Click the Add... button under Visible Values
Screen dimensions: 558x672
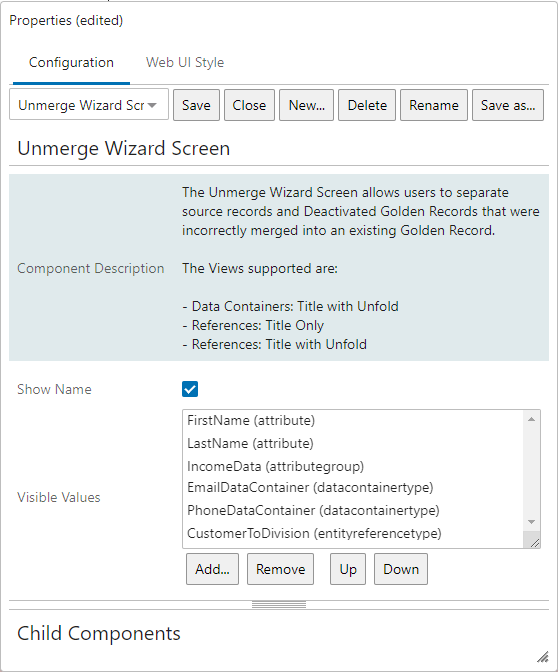[x=212, y=569]
